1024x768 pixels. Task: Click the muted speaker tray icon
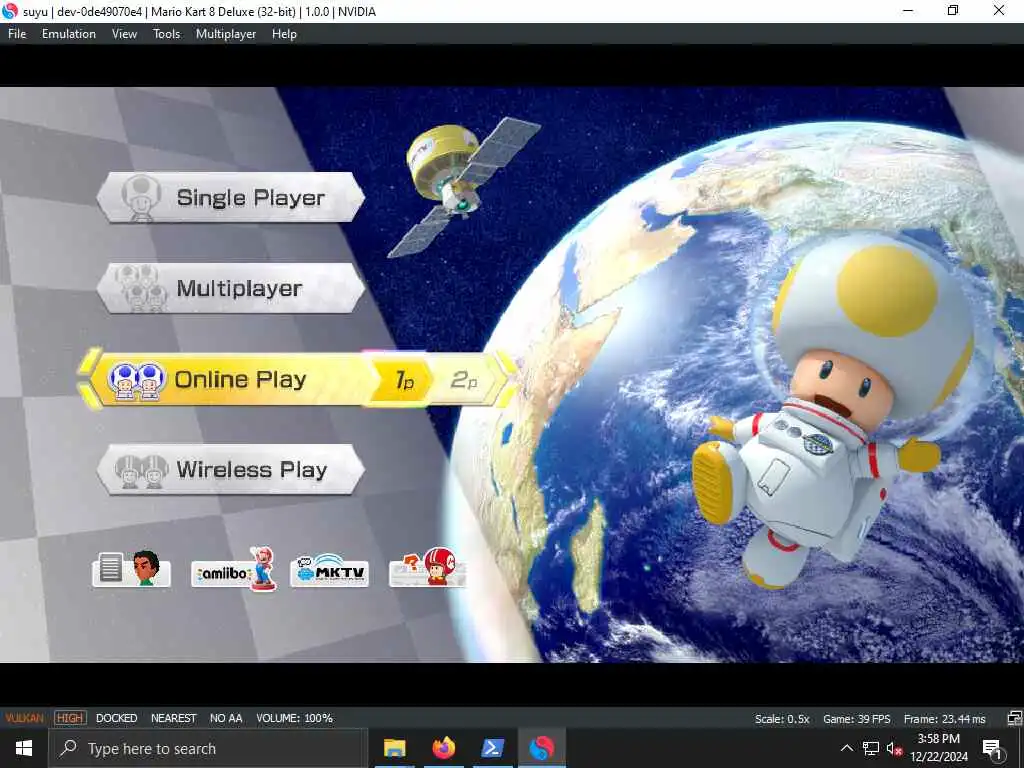tap(894, 748)
